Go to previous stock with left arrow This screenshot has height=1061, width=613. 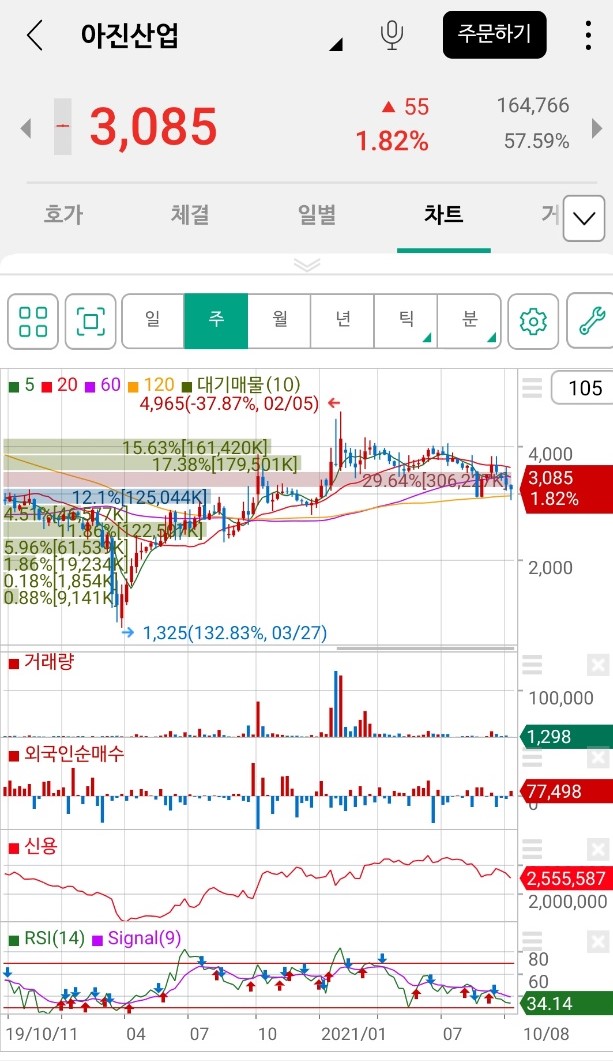pos(26,127)
